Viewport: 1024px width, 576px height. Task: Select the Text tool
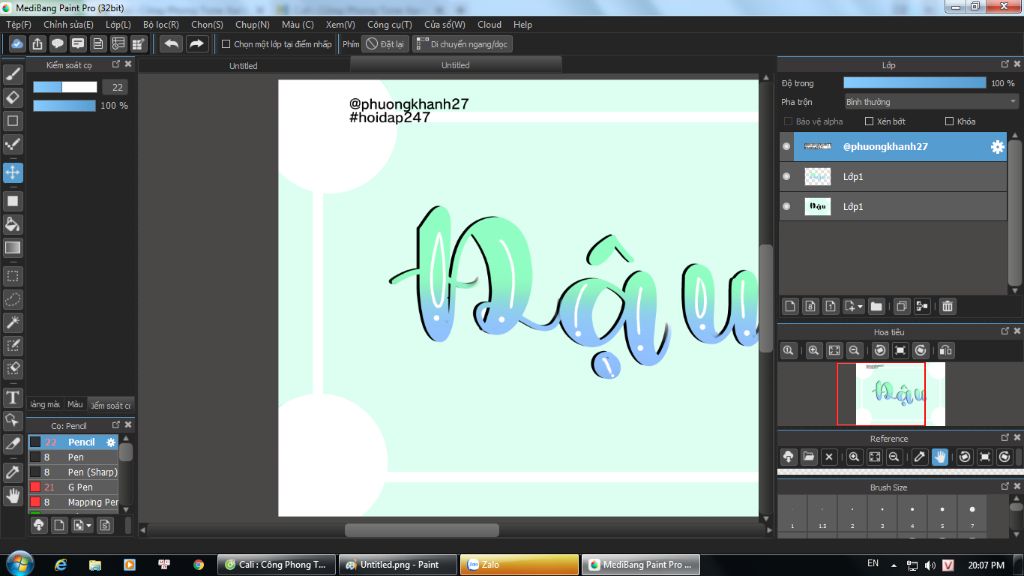tap(12, 397)
